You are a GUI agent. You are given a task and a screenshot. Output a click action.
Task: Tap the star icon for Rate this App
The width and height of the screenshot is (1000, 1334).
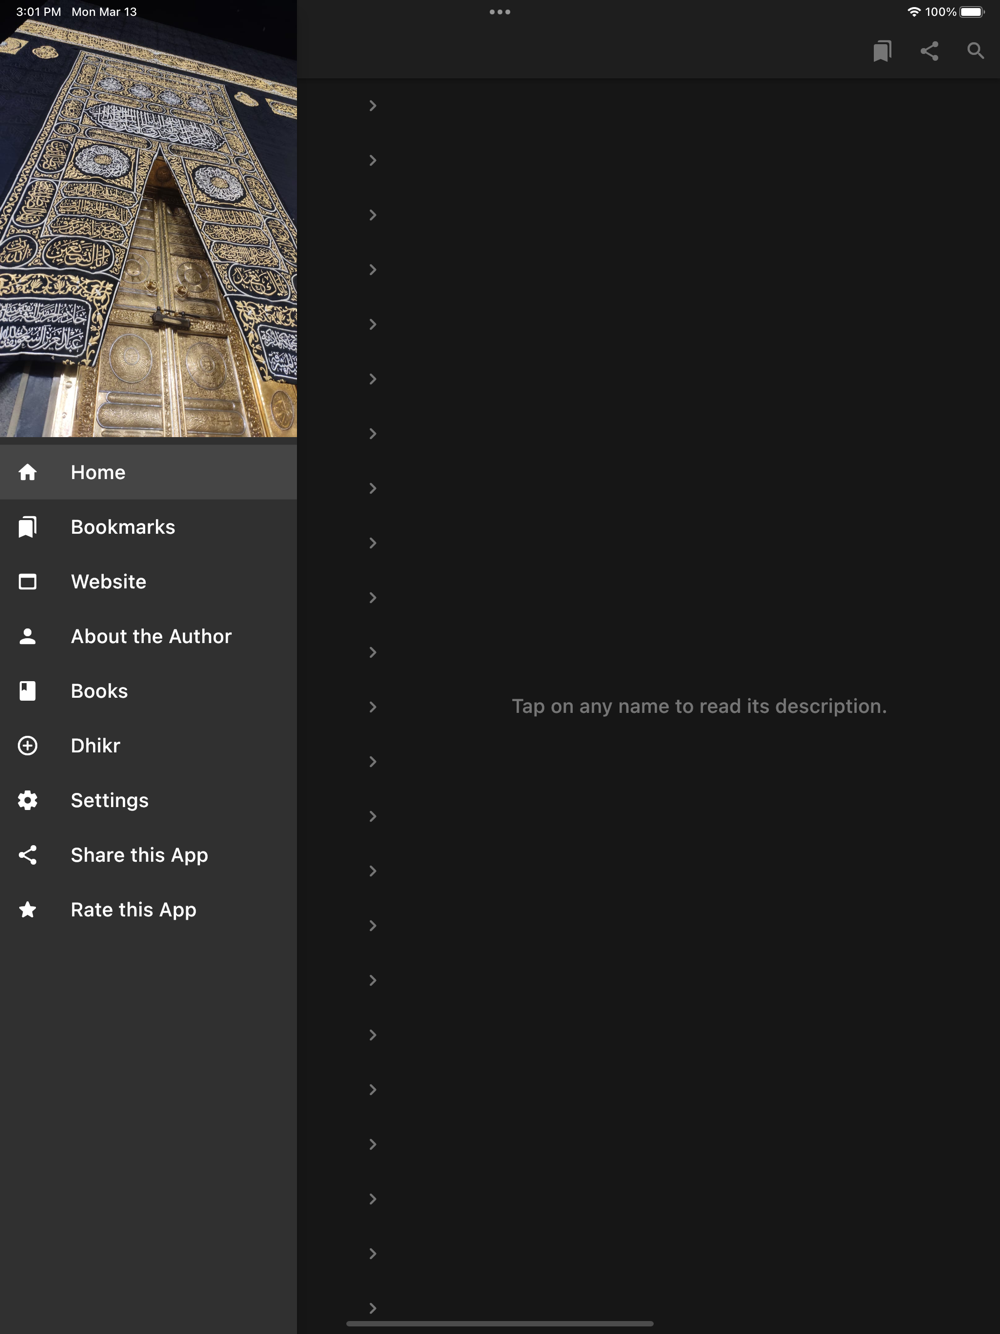[x=28, y=910]
